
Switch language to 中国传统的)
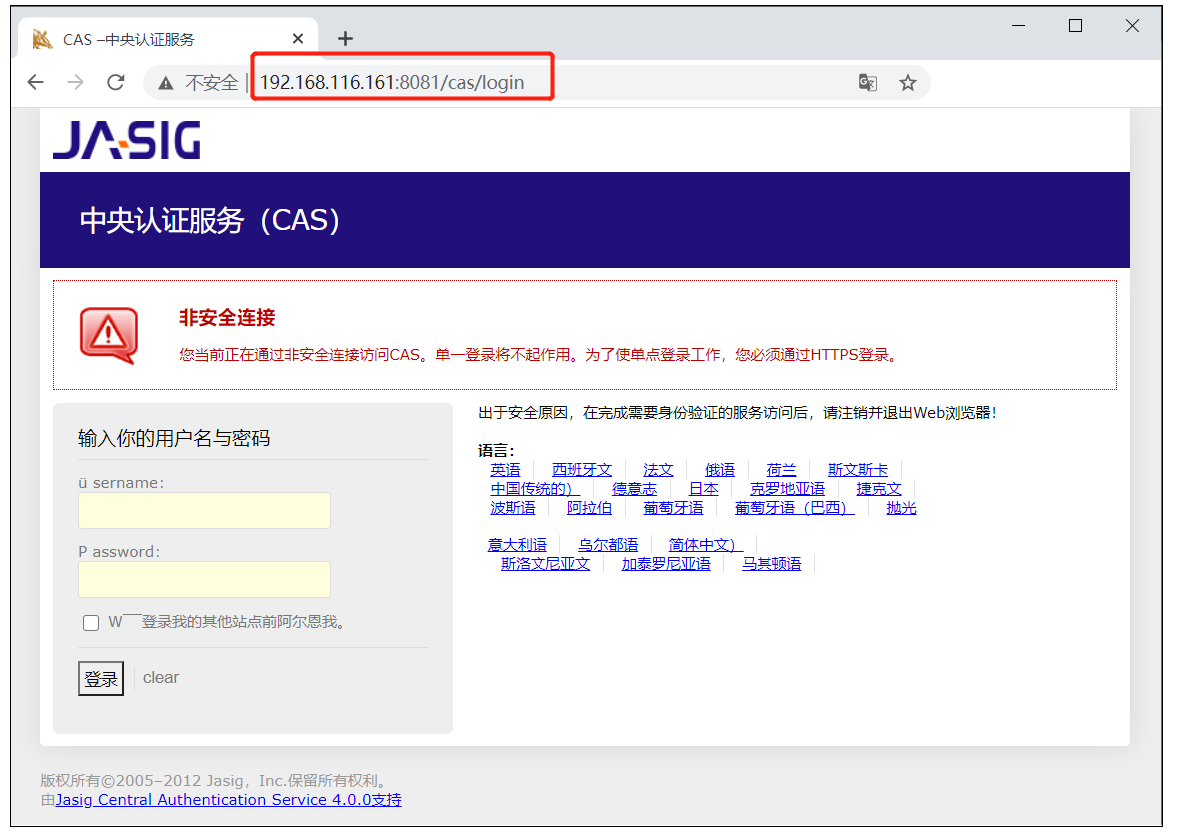(534, 489)
